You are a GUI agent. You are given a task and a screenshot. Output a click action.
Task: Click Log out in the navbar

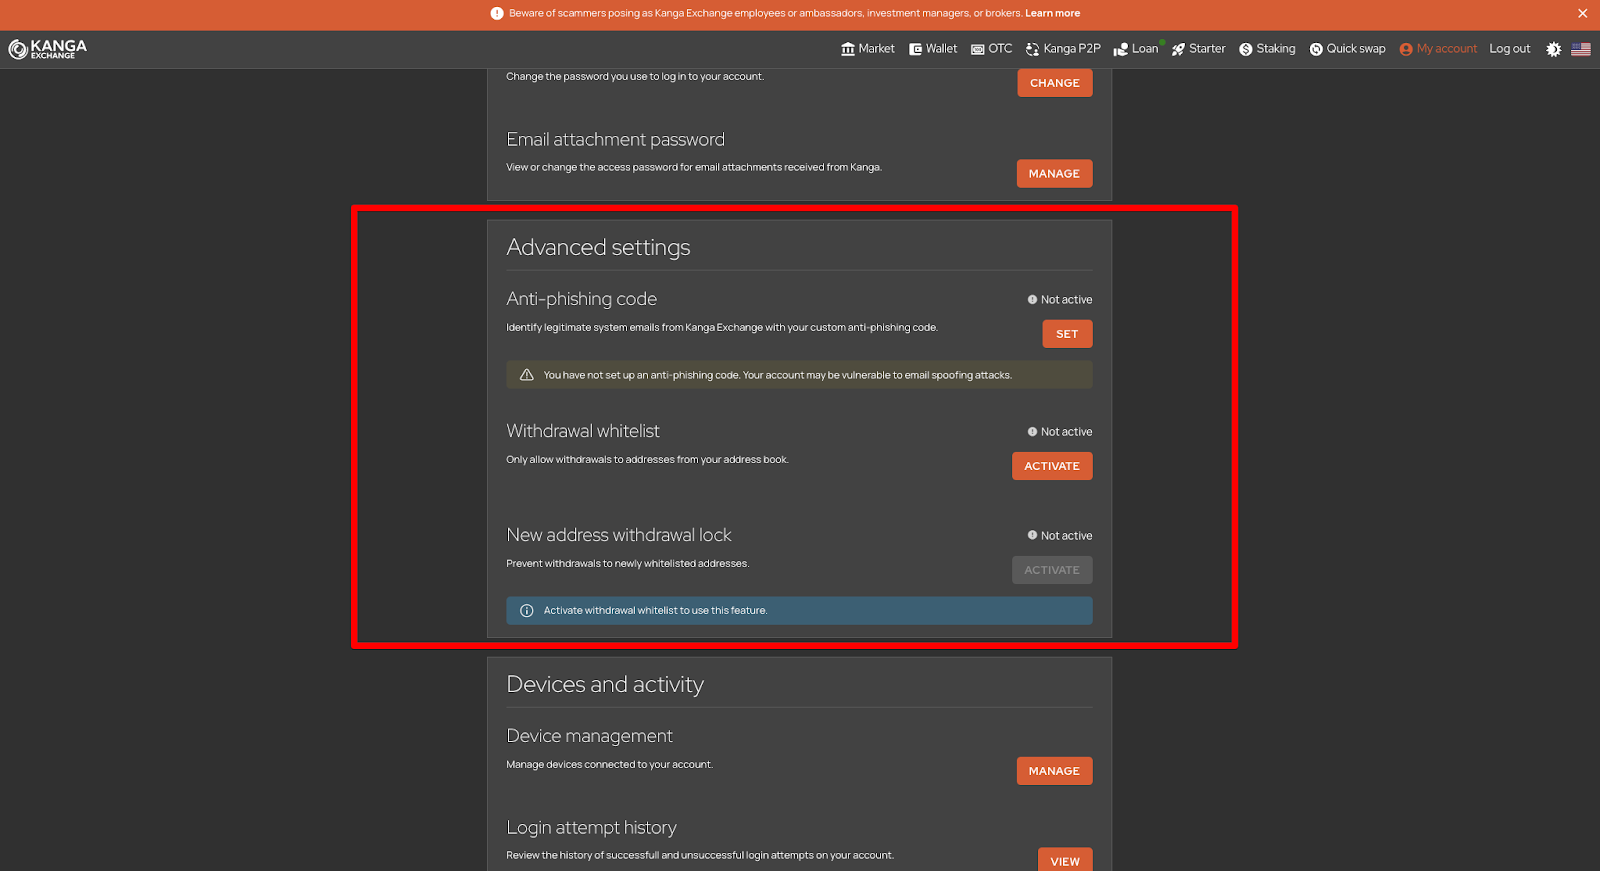(x=1509, y=49)
